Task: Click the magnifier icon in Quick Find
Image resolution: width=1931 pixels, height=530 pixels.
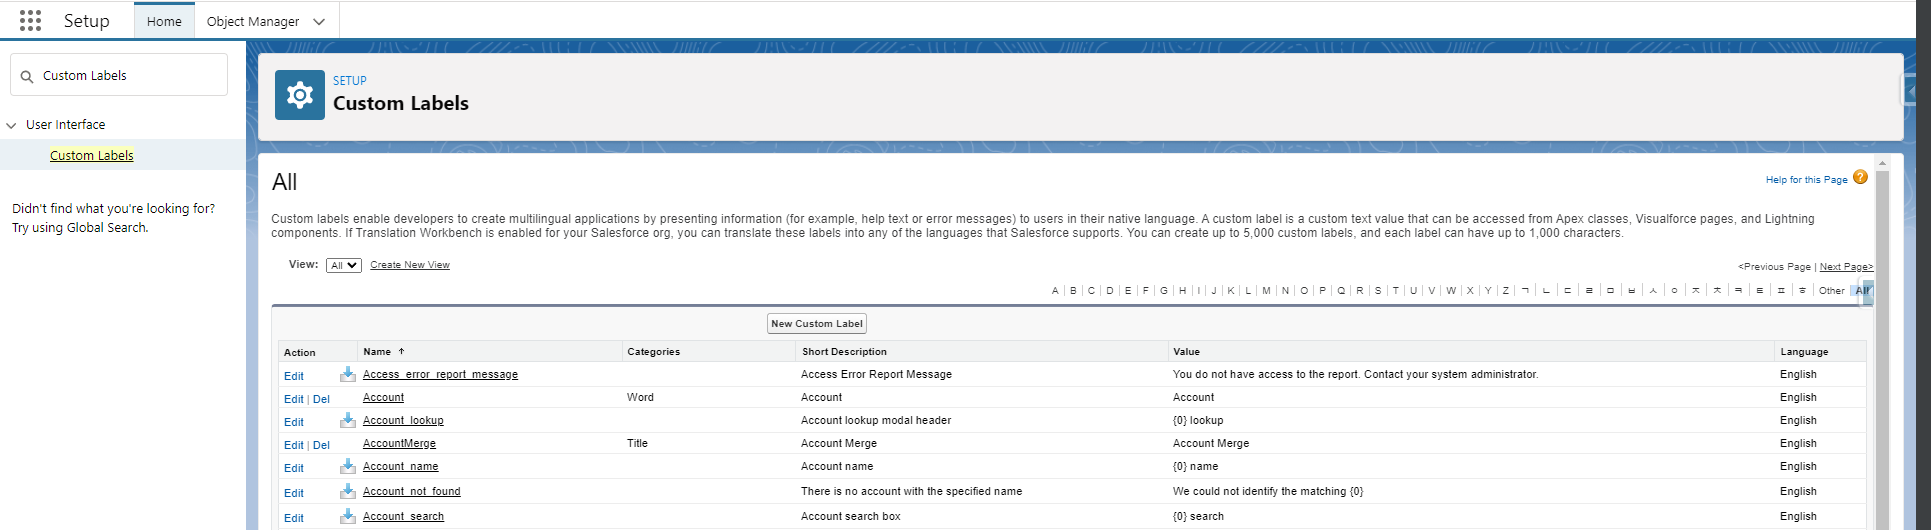Action: point(27,76)
